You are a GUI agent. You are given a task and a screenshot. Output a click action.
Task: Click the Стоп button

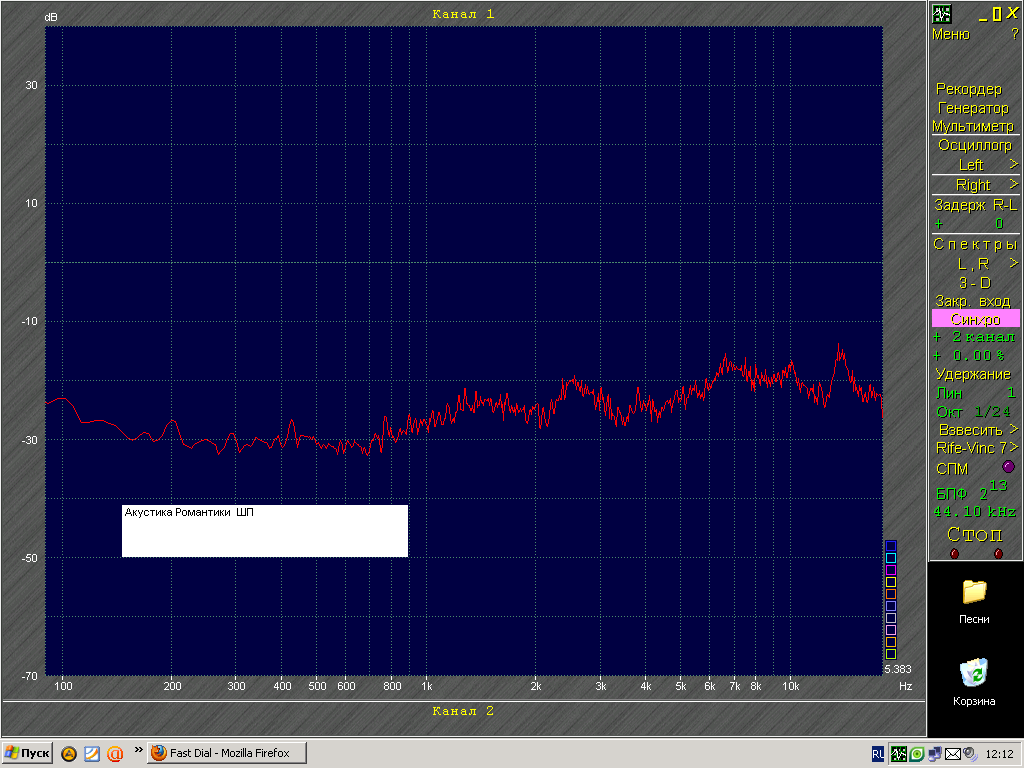point(975,534)
